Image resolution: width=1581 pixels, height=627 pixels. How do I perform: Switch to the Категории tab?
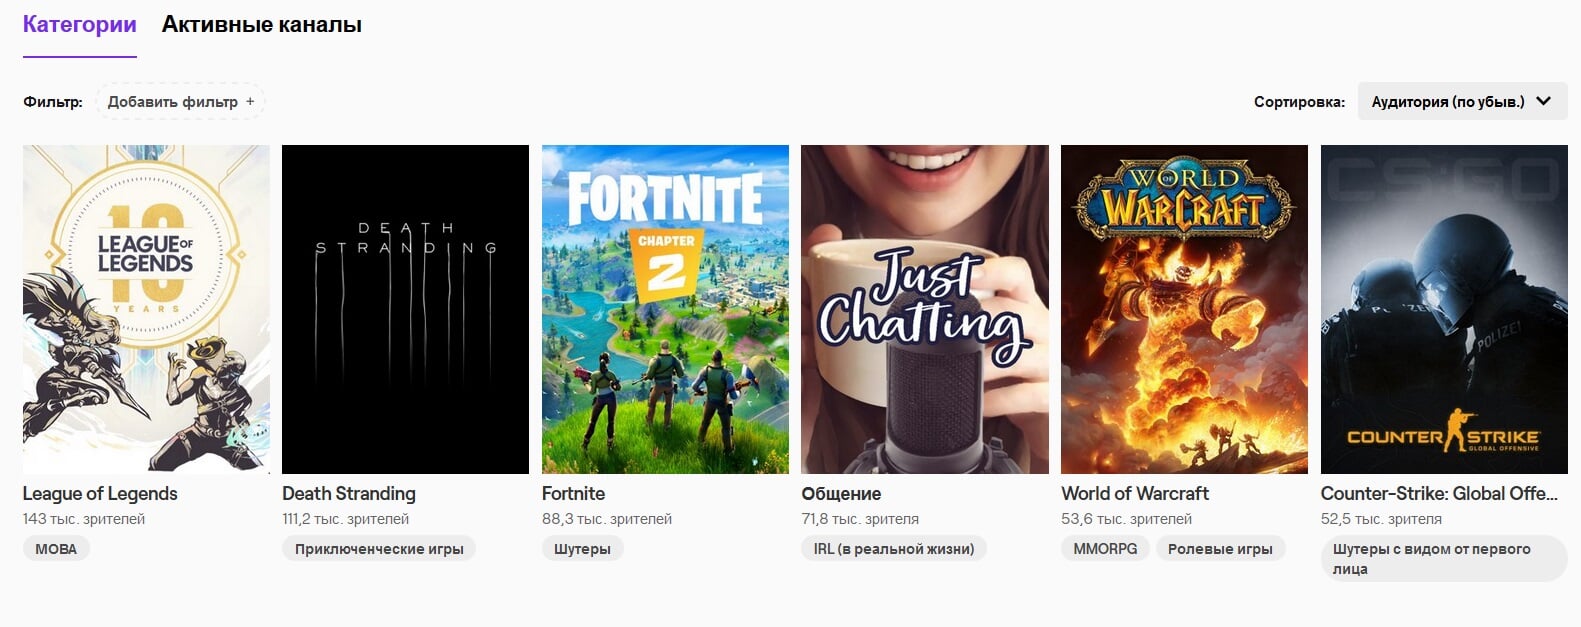pos(80,25)
